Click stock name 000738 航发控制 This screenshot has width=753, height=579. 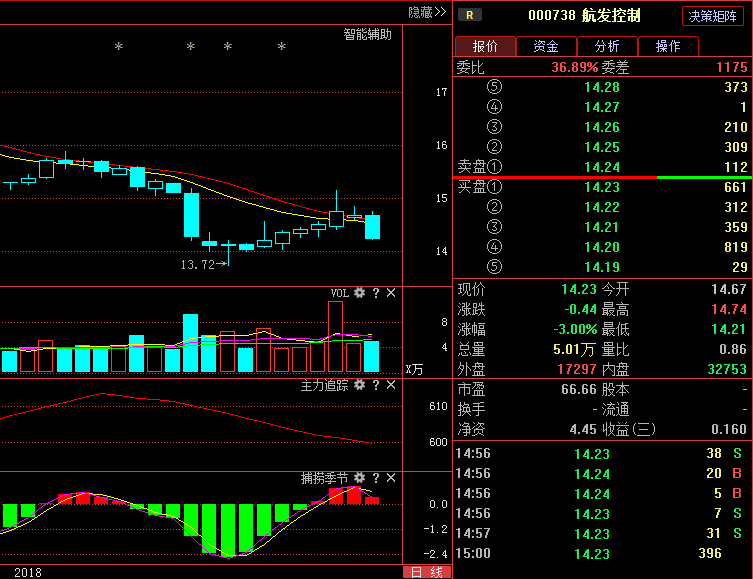pos(584,15)
